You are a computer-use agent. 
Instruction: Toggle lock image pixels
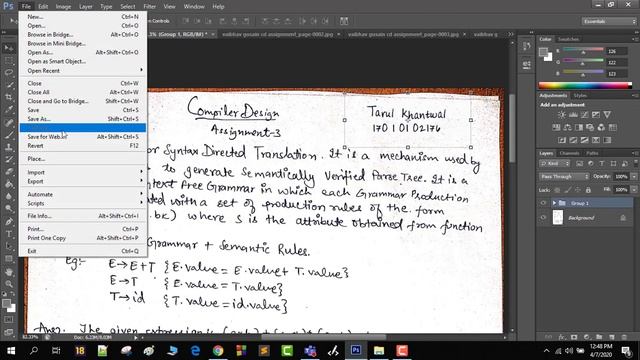pos(568,190)
